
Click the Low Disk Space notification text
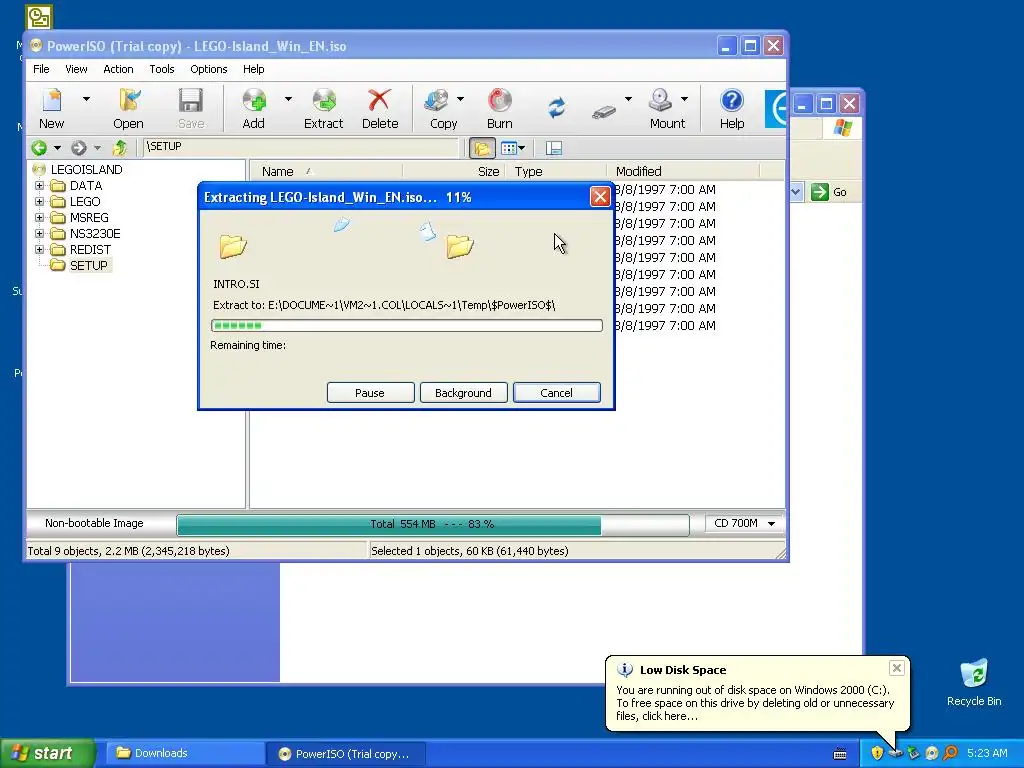click(755, 703)
